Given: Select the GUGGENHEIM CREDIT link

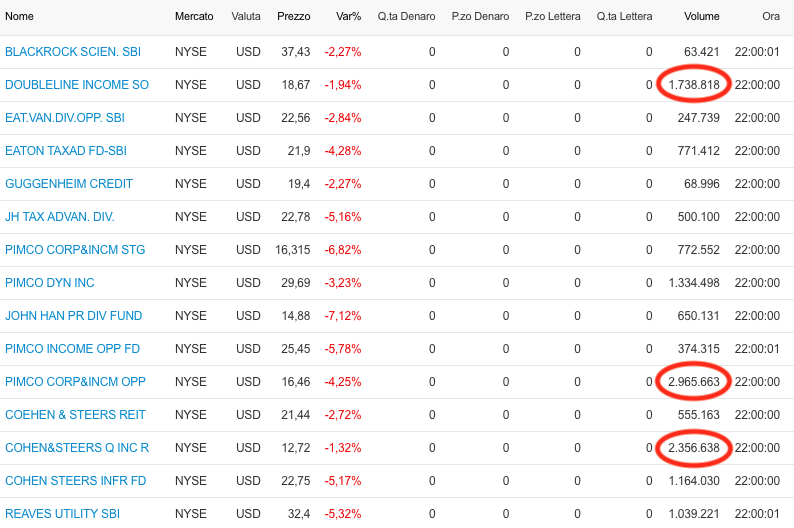Looking at the screenshot, I should coord(69,183).
